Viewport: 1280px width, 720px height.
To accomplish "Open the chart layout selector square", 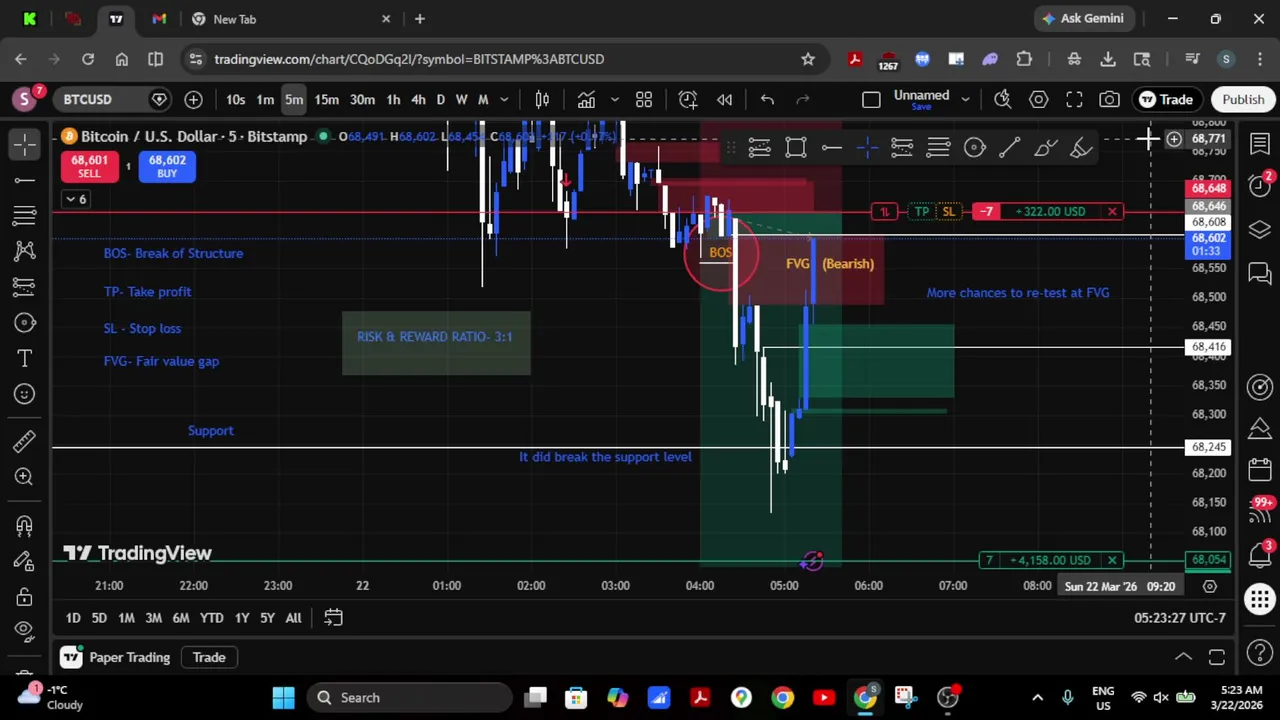I will click(x=871, y=99).
